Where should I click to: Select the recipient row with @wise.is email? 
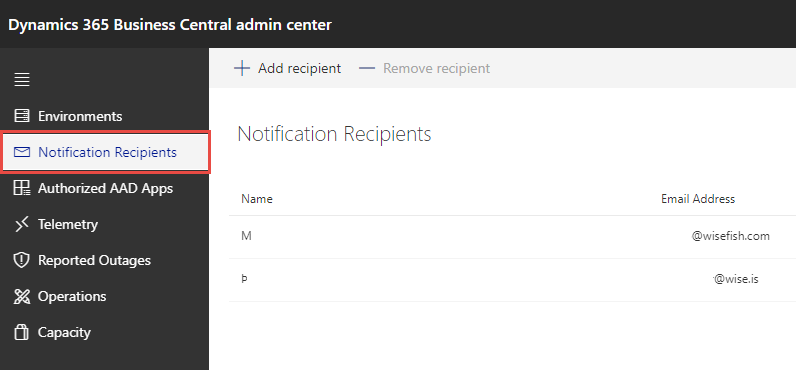tap(512, 280)
